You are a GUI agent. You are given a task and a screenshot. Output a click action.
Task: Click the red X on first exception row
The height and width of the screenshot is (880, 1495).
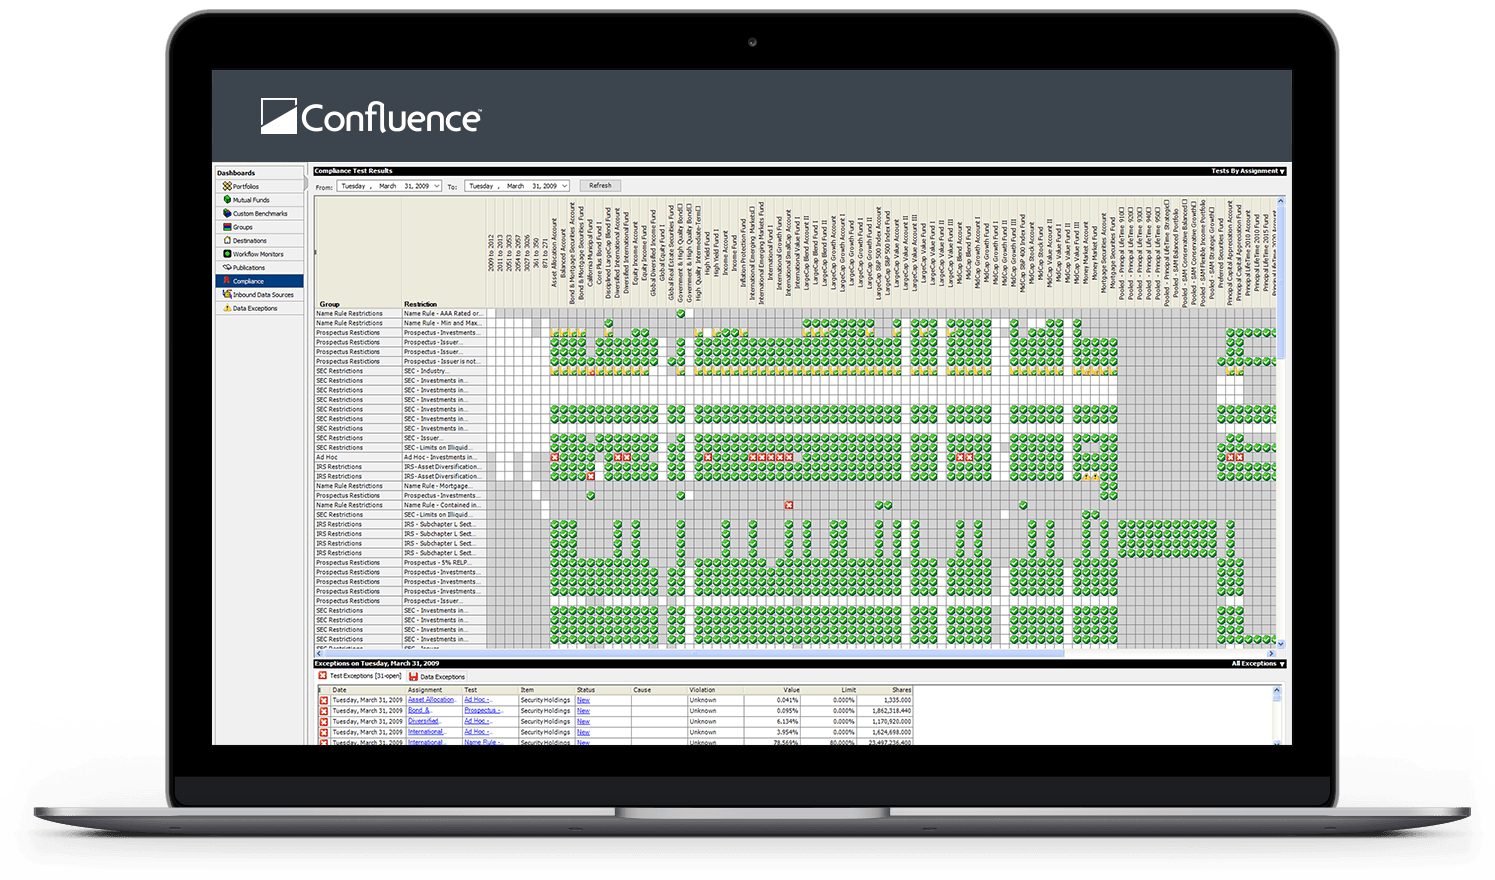pyautogui.click(x=323, y=700)
